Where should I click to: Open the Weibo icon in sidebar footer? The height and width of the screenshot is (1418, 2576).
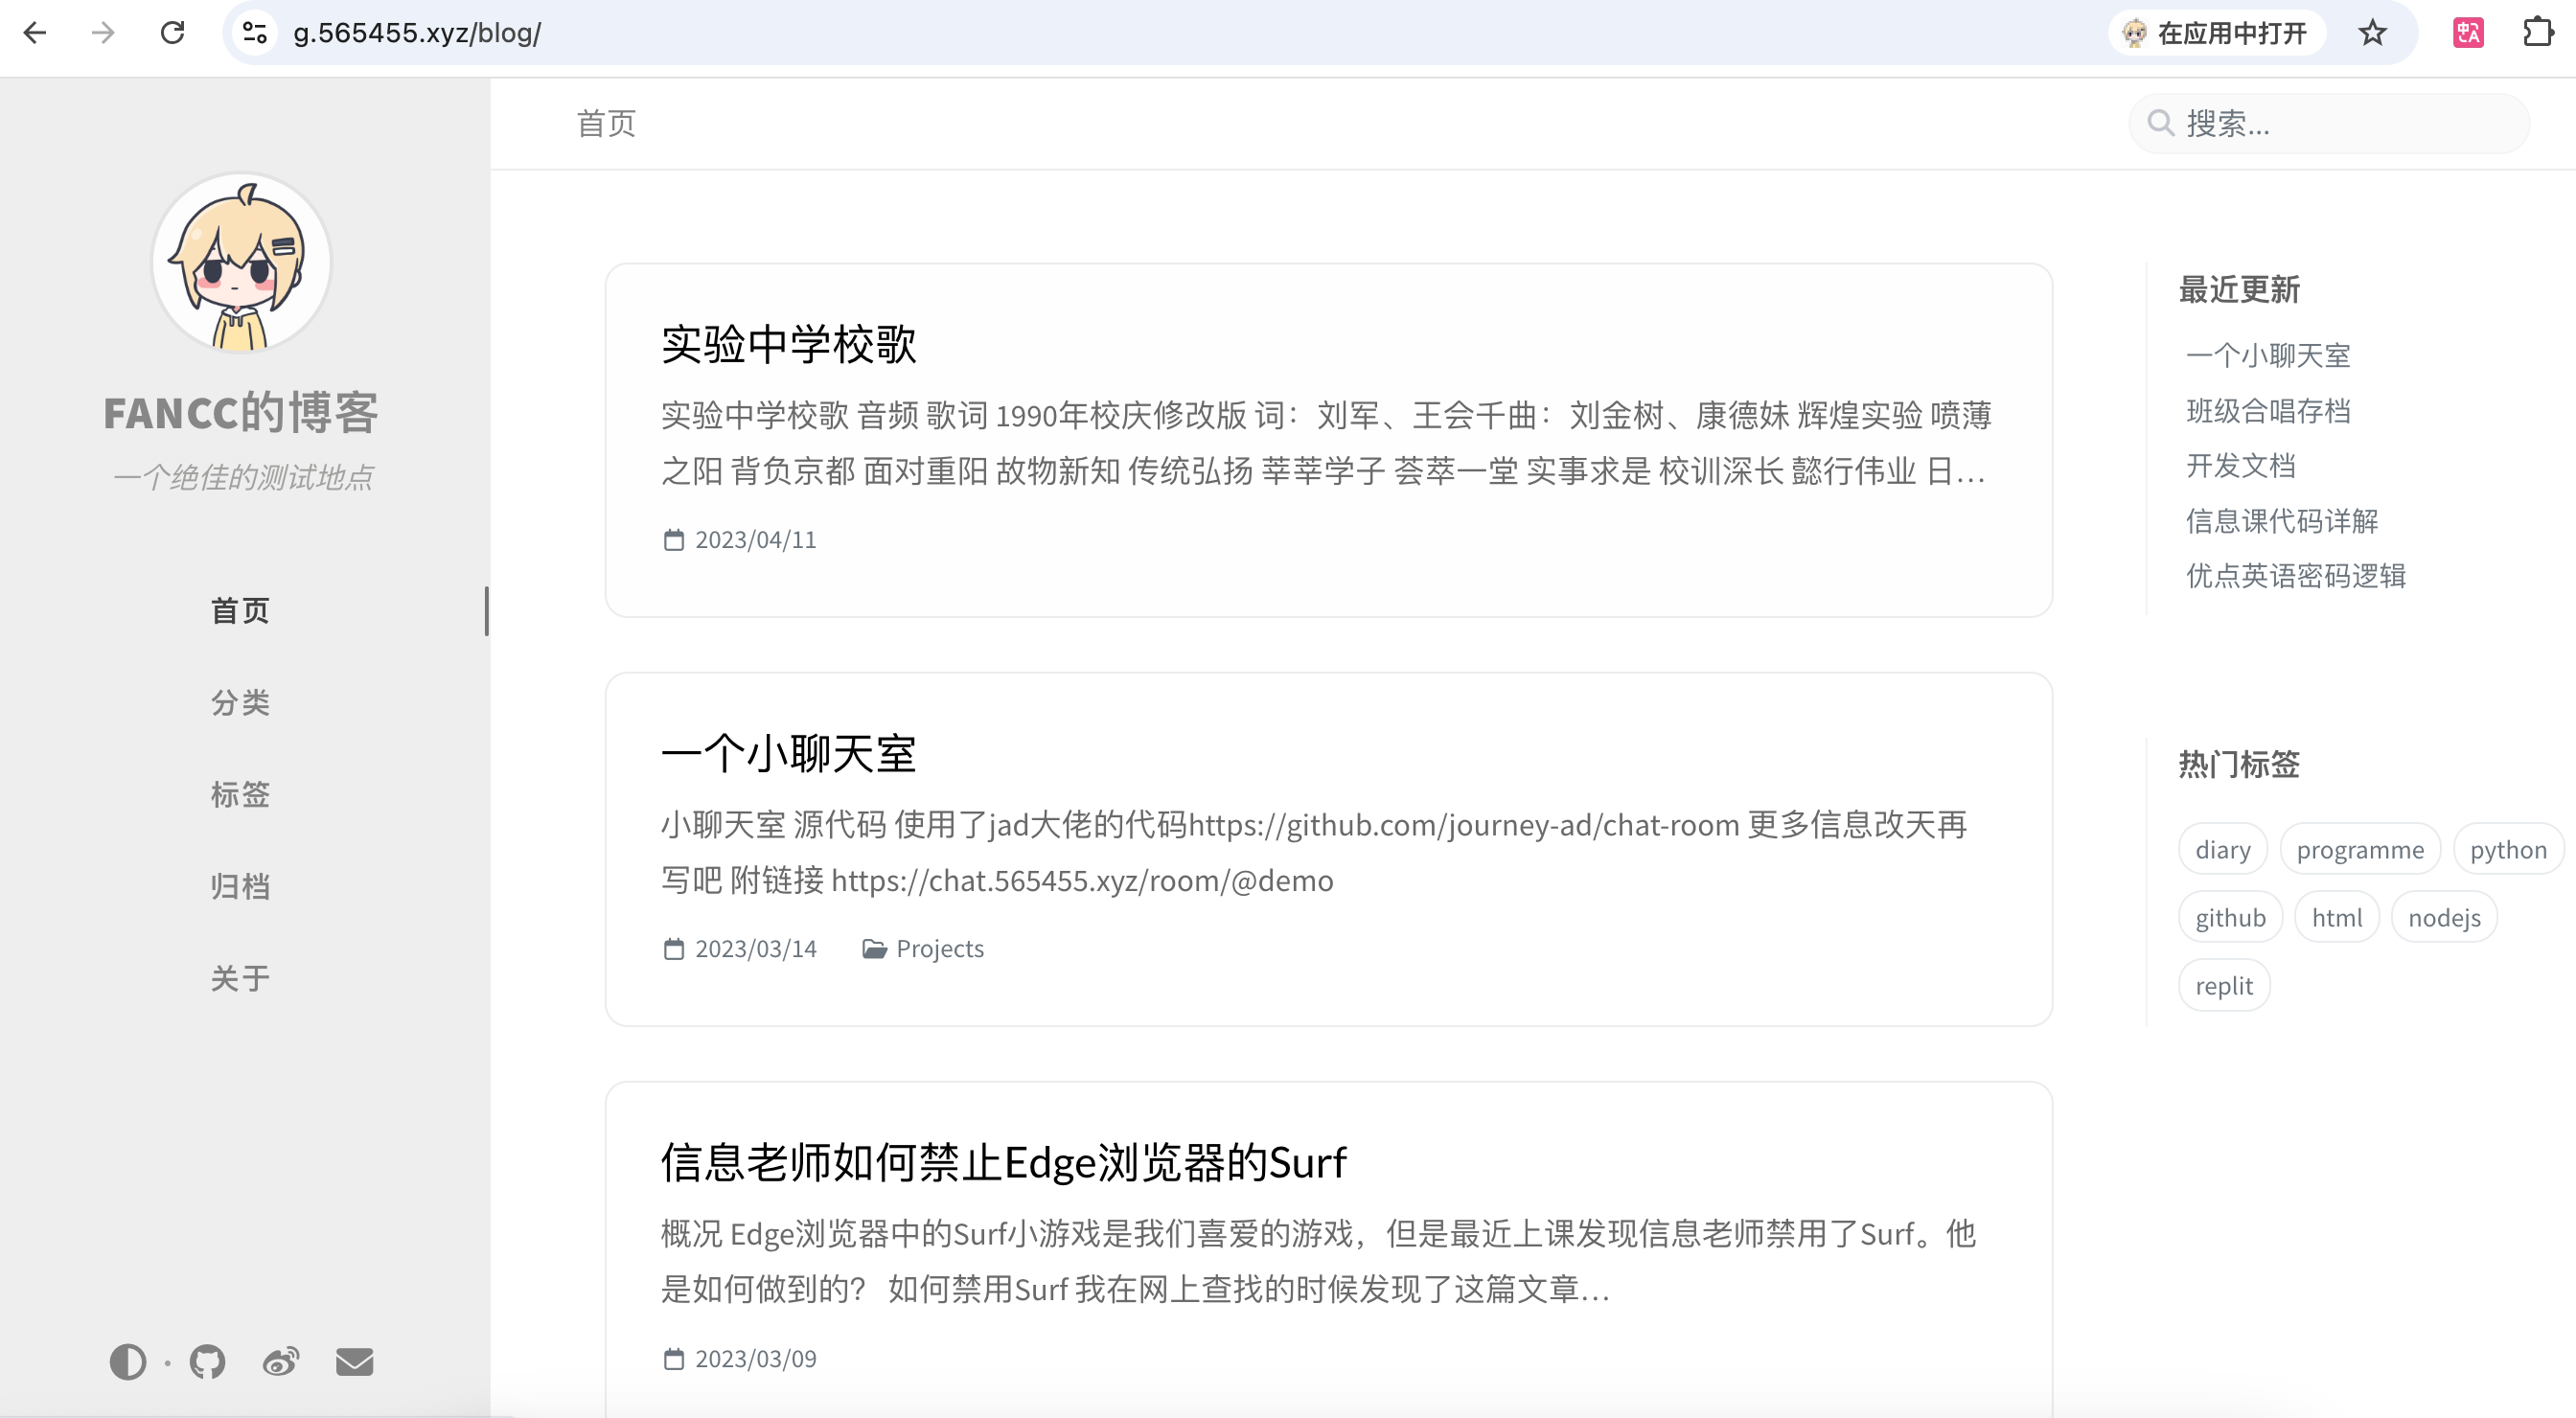[x=281, y=1362]
